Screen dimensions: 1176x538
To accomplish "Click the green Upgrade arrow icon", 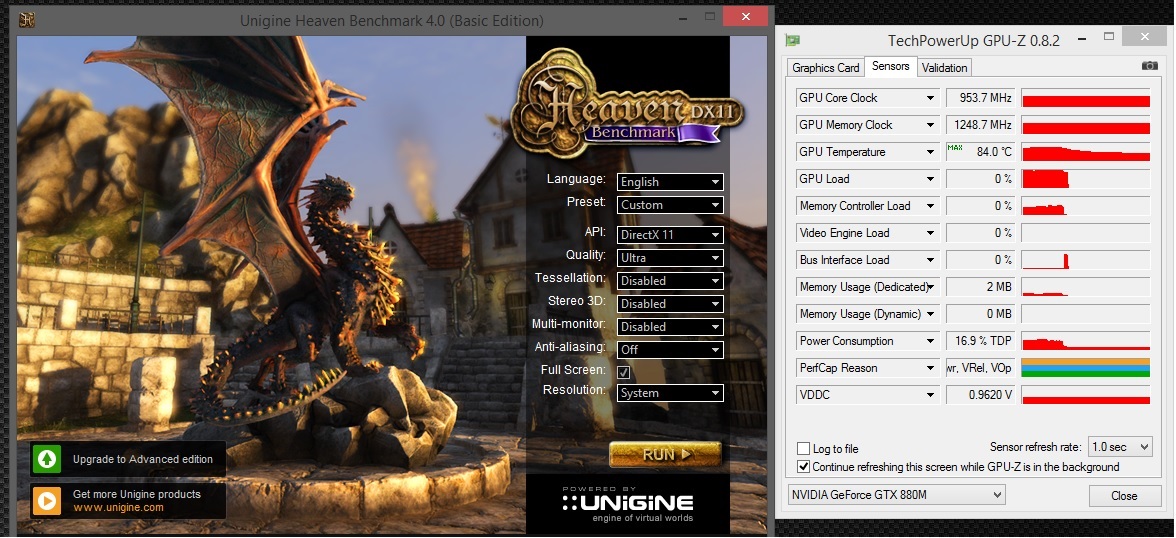I will [x=46, y=459].
